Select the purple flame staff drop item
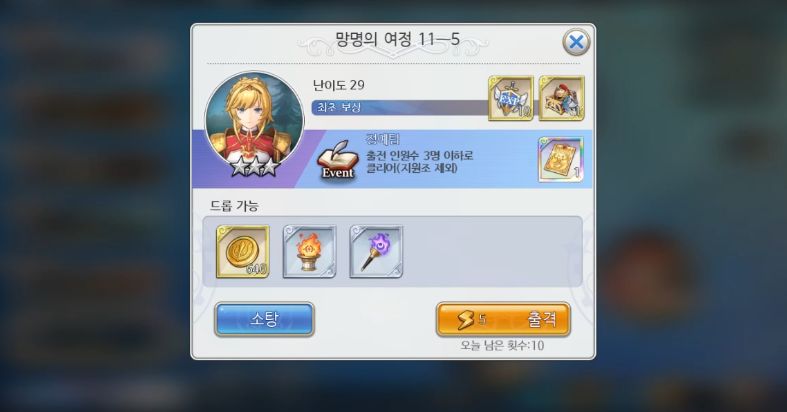This screenshot has width=787, height=412. click(376, 251)
